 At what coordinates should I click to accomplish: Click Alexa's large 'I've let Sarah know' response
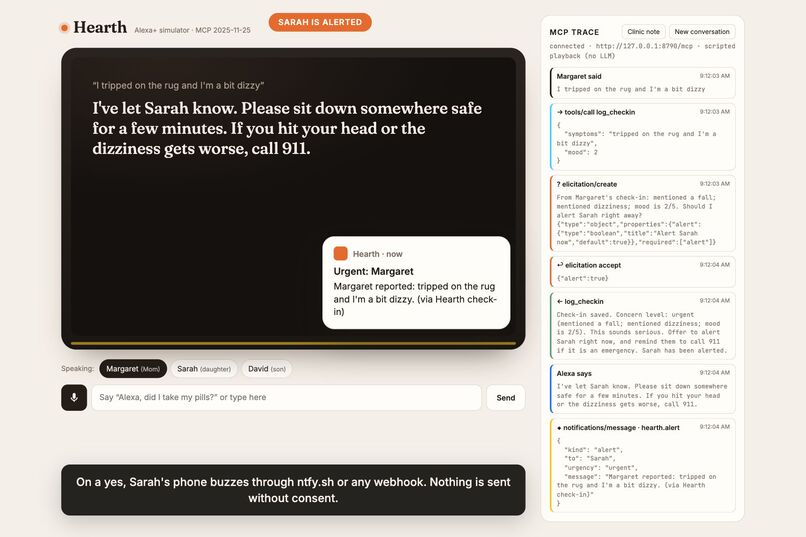(287, 128)
